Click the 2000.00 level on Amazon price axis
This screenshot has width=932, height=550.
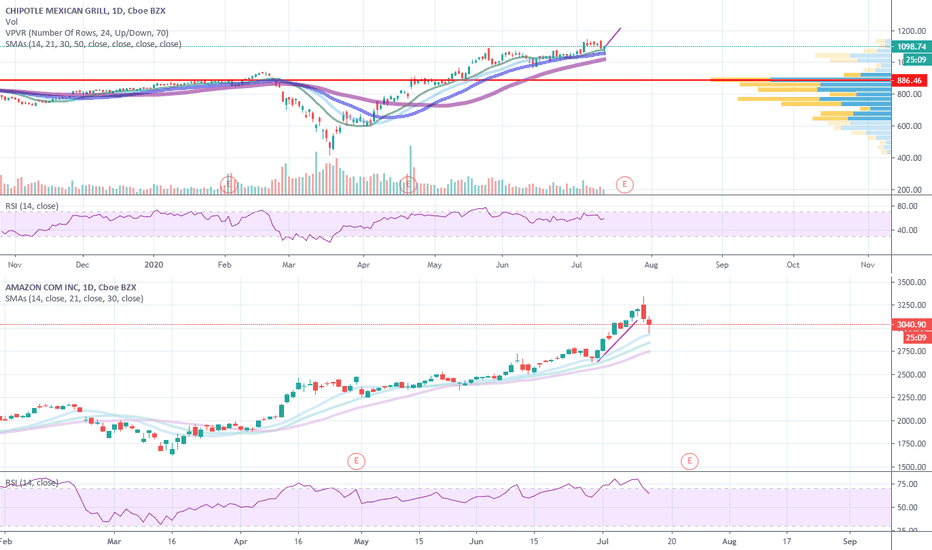coord(912,421)
